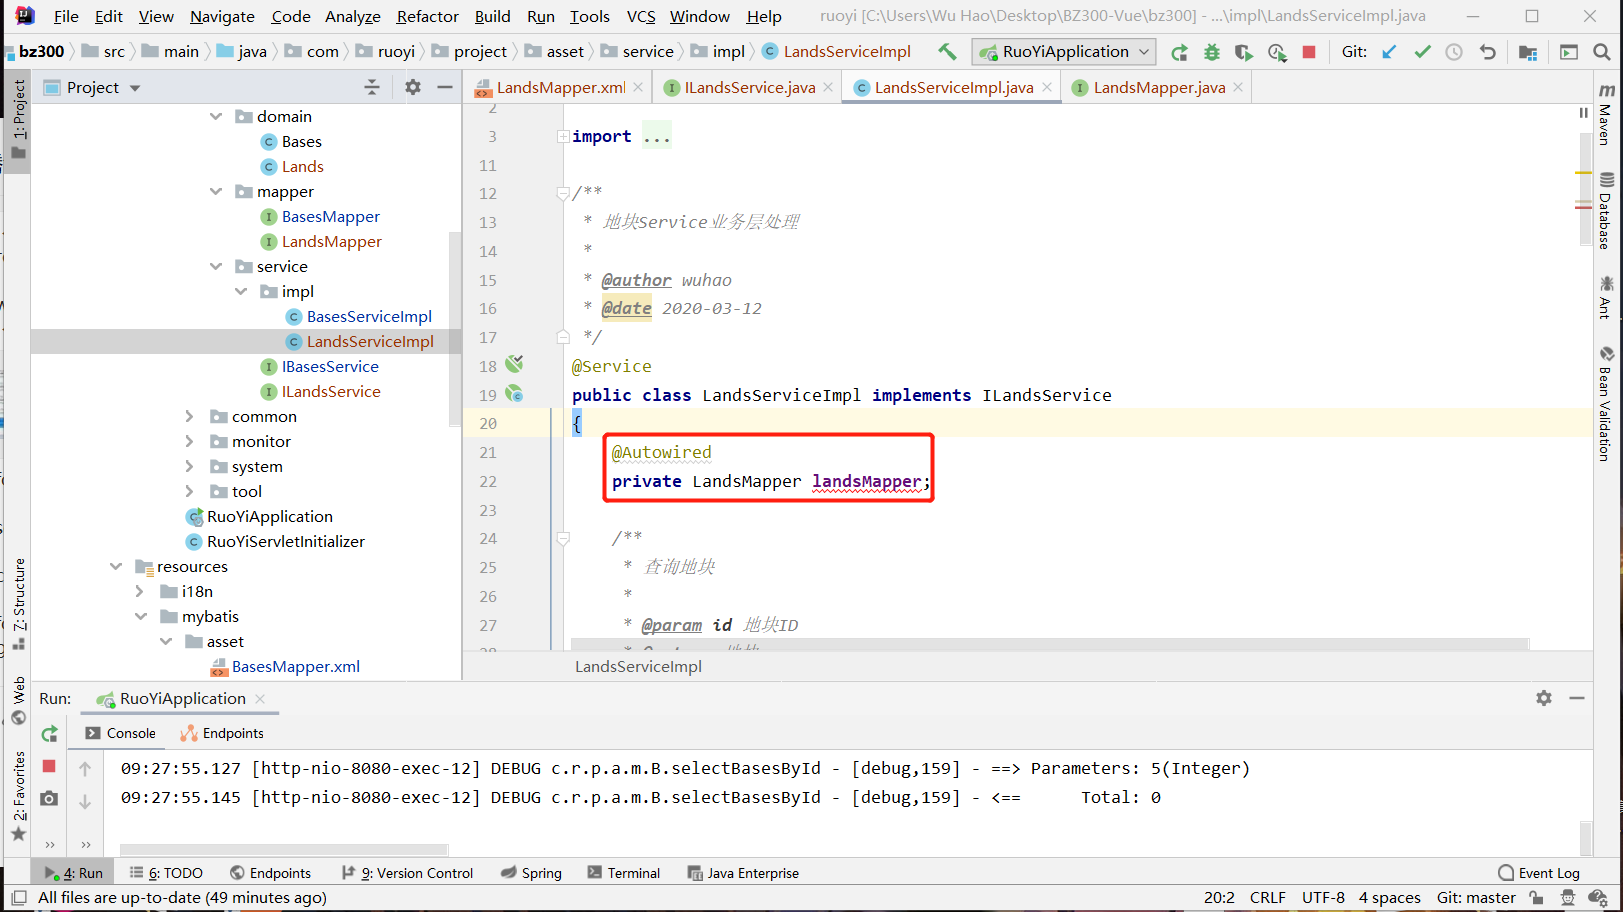Start debugging with the bug icon
Image resolution: width=1623 pixels, height=912 pixels.
[1212, 52]
